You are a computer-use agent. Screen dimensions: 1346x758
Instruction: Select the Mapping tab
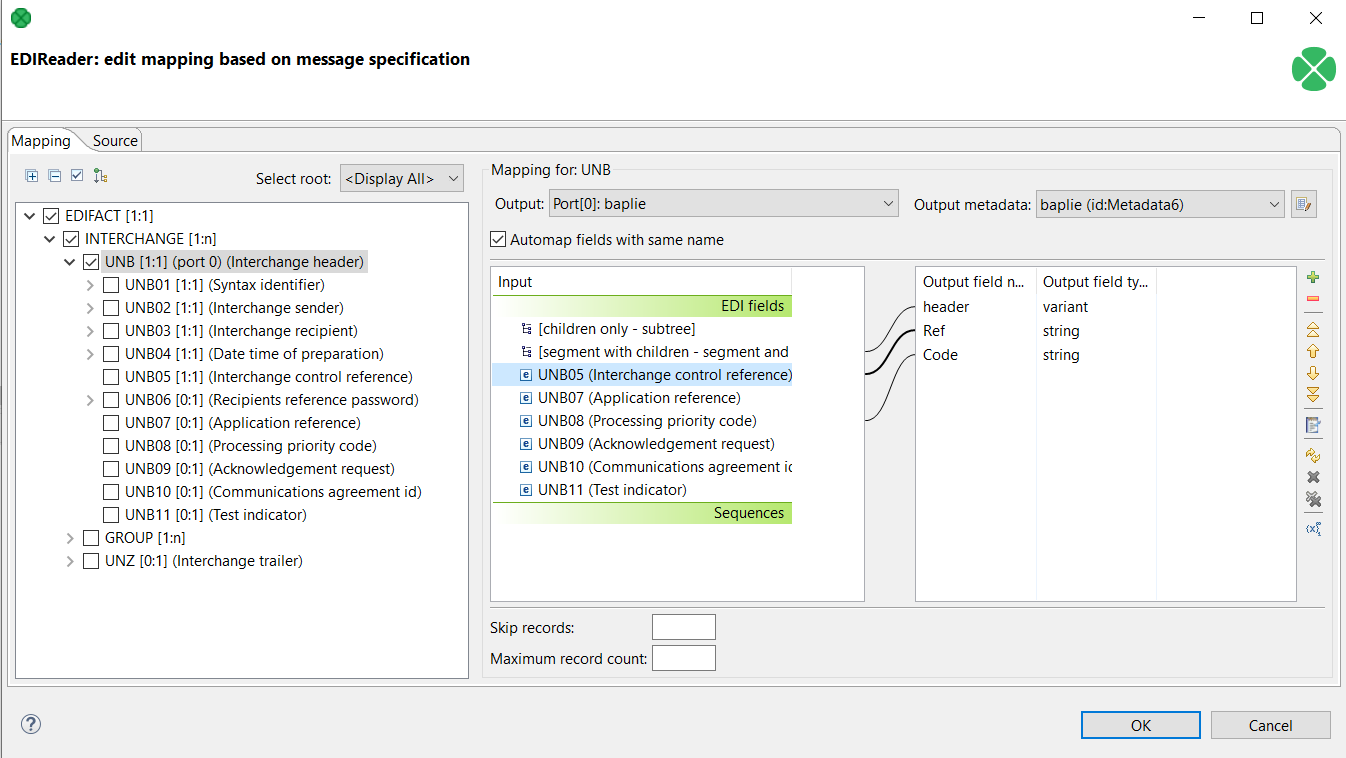[x=41, y=141]
